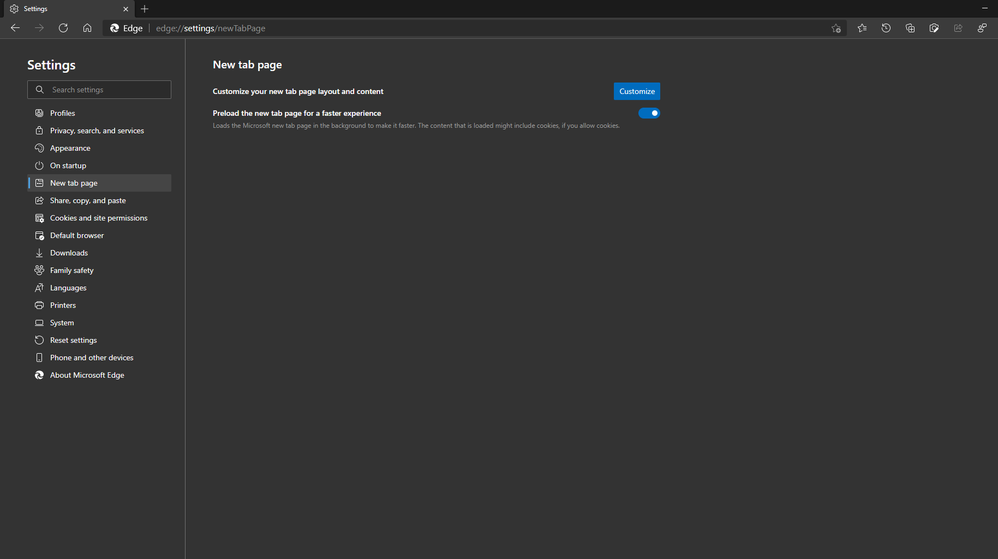Screen dimensions: 998x559
Task: Click the About Microsoft Edge logo icon
Action: click(39, 375)
